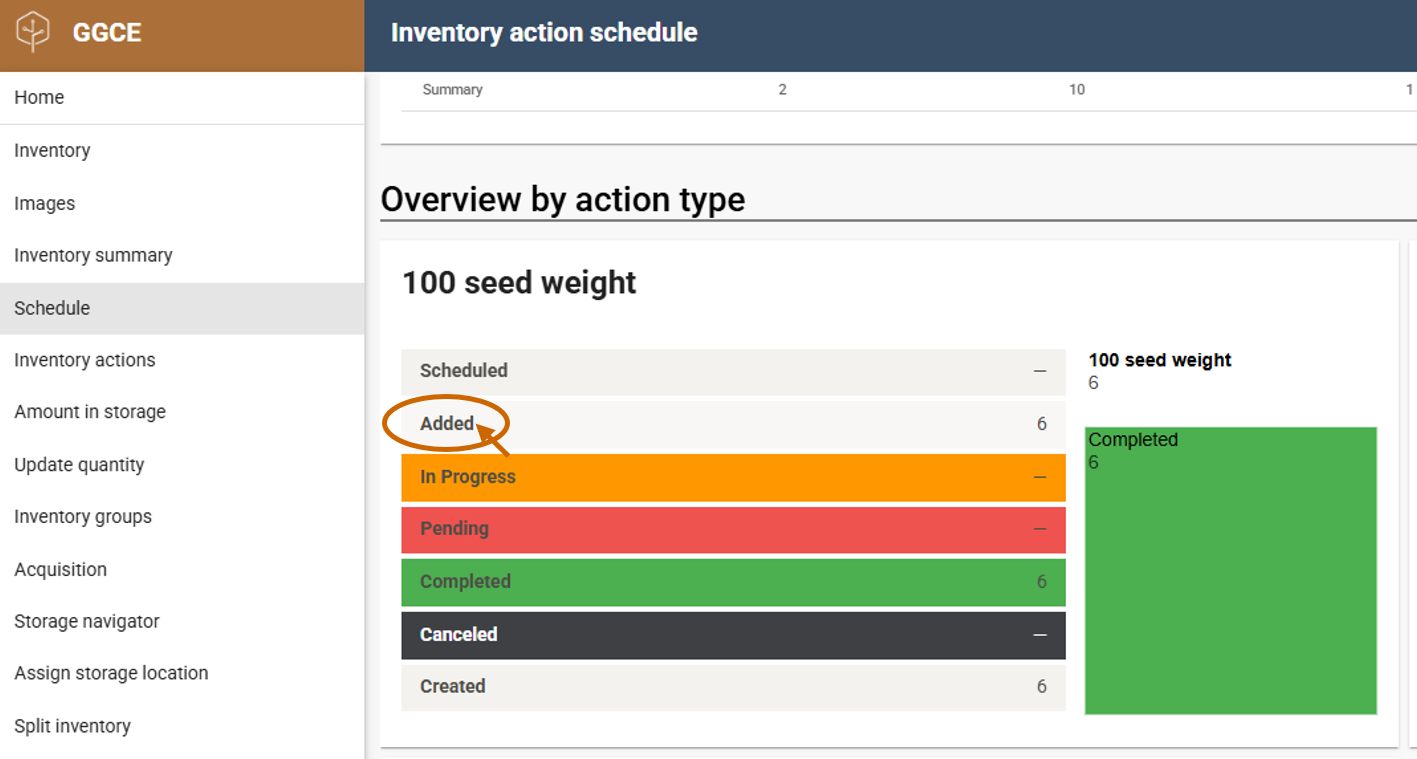Click the green Completed status row
The image size is (1417, 759).
point(732,582)
